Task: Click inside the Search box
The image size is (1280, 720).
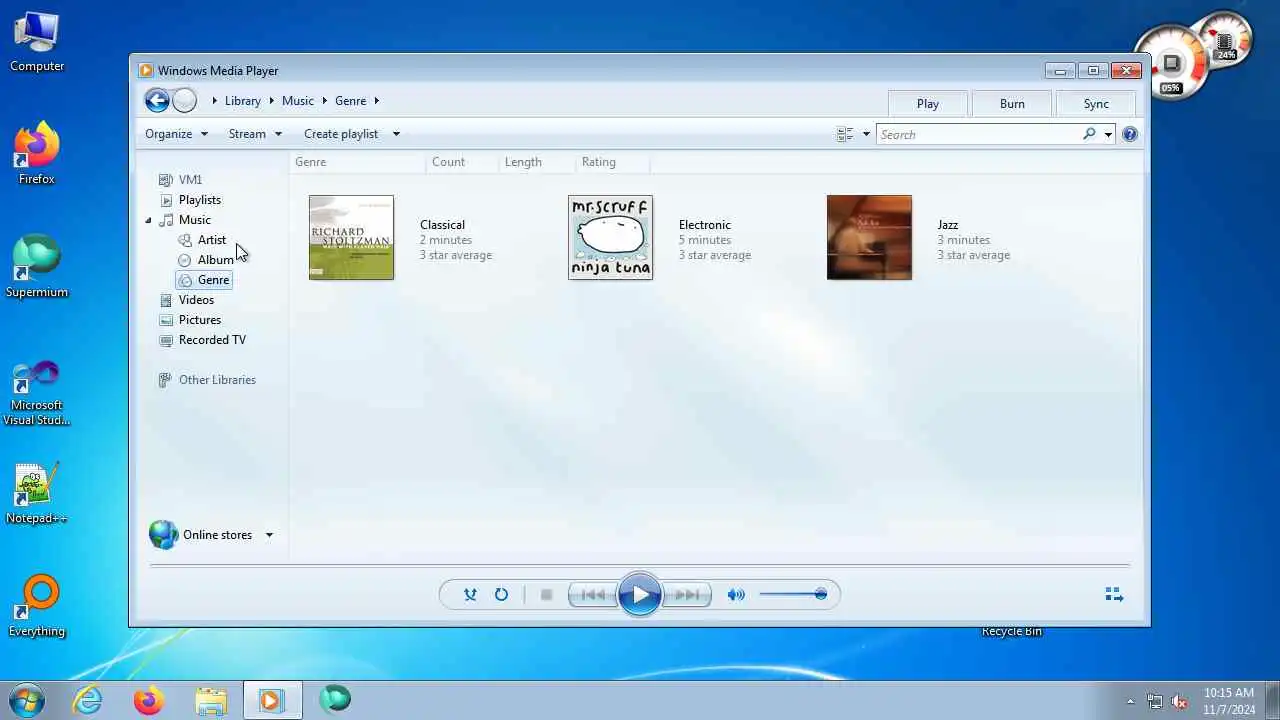Action: tap(979, 134)
